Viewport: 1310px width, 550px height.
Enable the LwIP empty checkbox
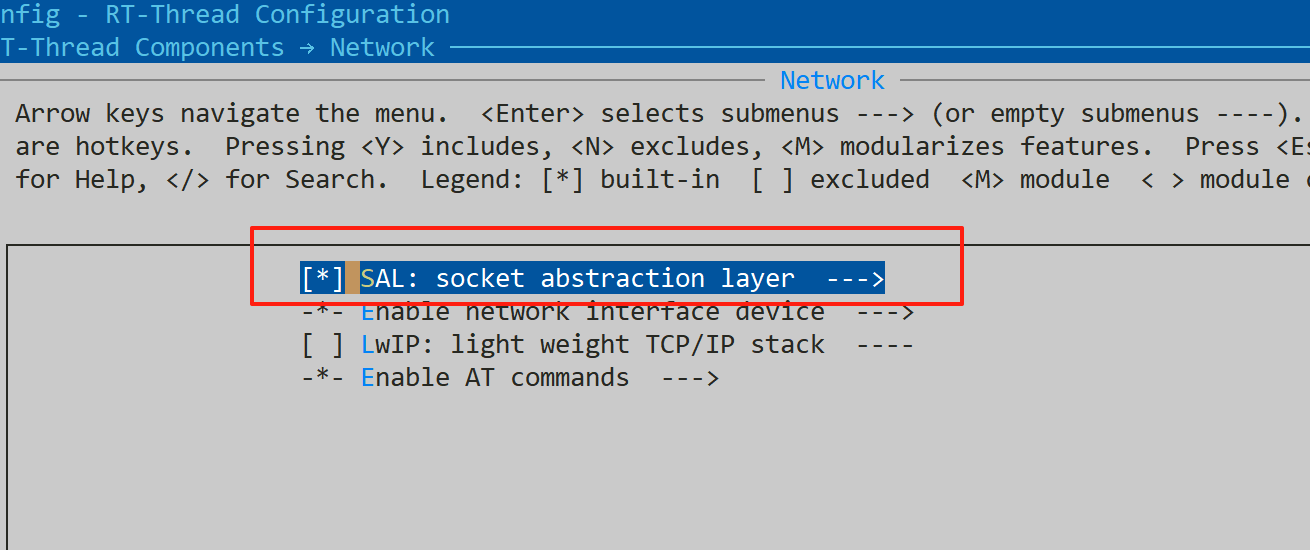tap(322, 345)
